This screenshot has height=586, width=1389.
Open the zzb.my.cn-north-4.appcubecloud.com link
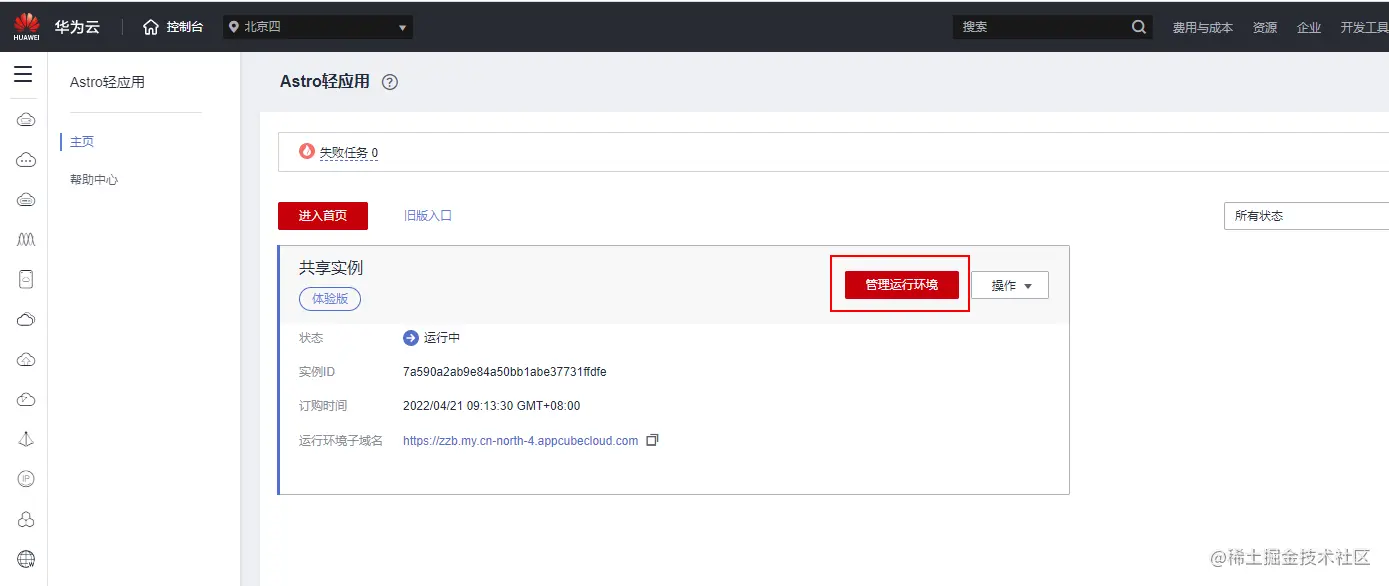point(520,440)
